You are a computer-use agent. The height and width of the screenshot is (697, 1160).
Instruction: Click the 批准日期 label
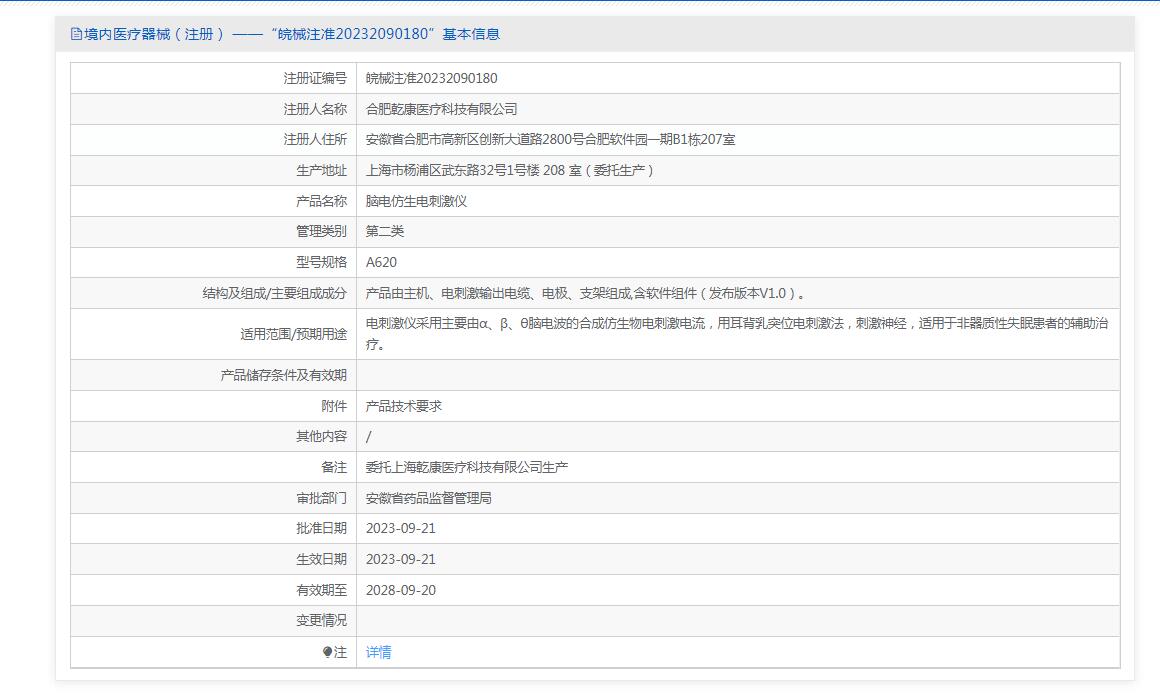tap(321, 528)
